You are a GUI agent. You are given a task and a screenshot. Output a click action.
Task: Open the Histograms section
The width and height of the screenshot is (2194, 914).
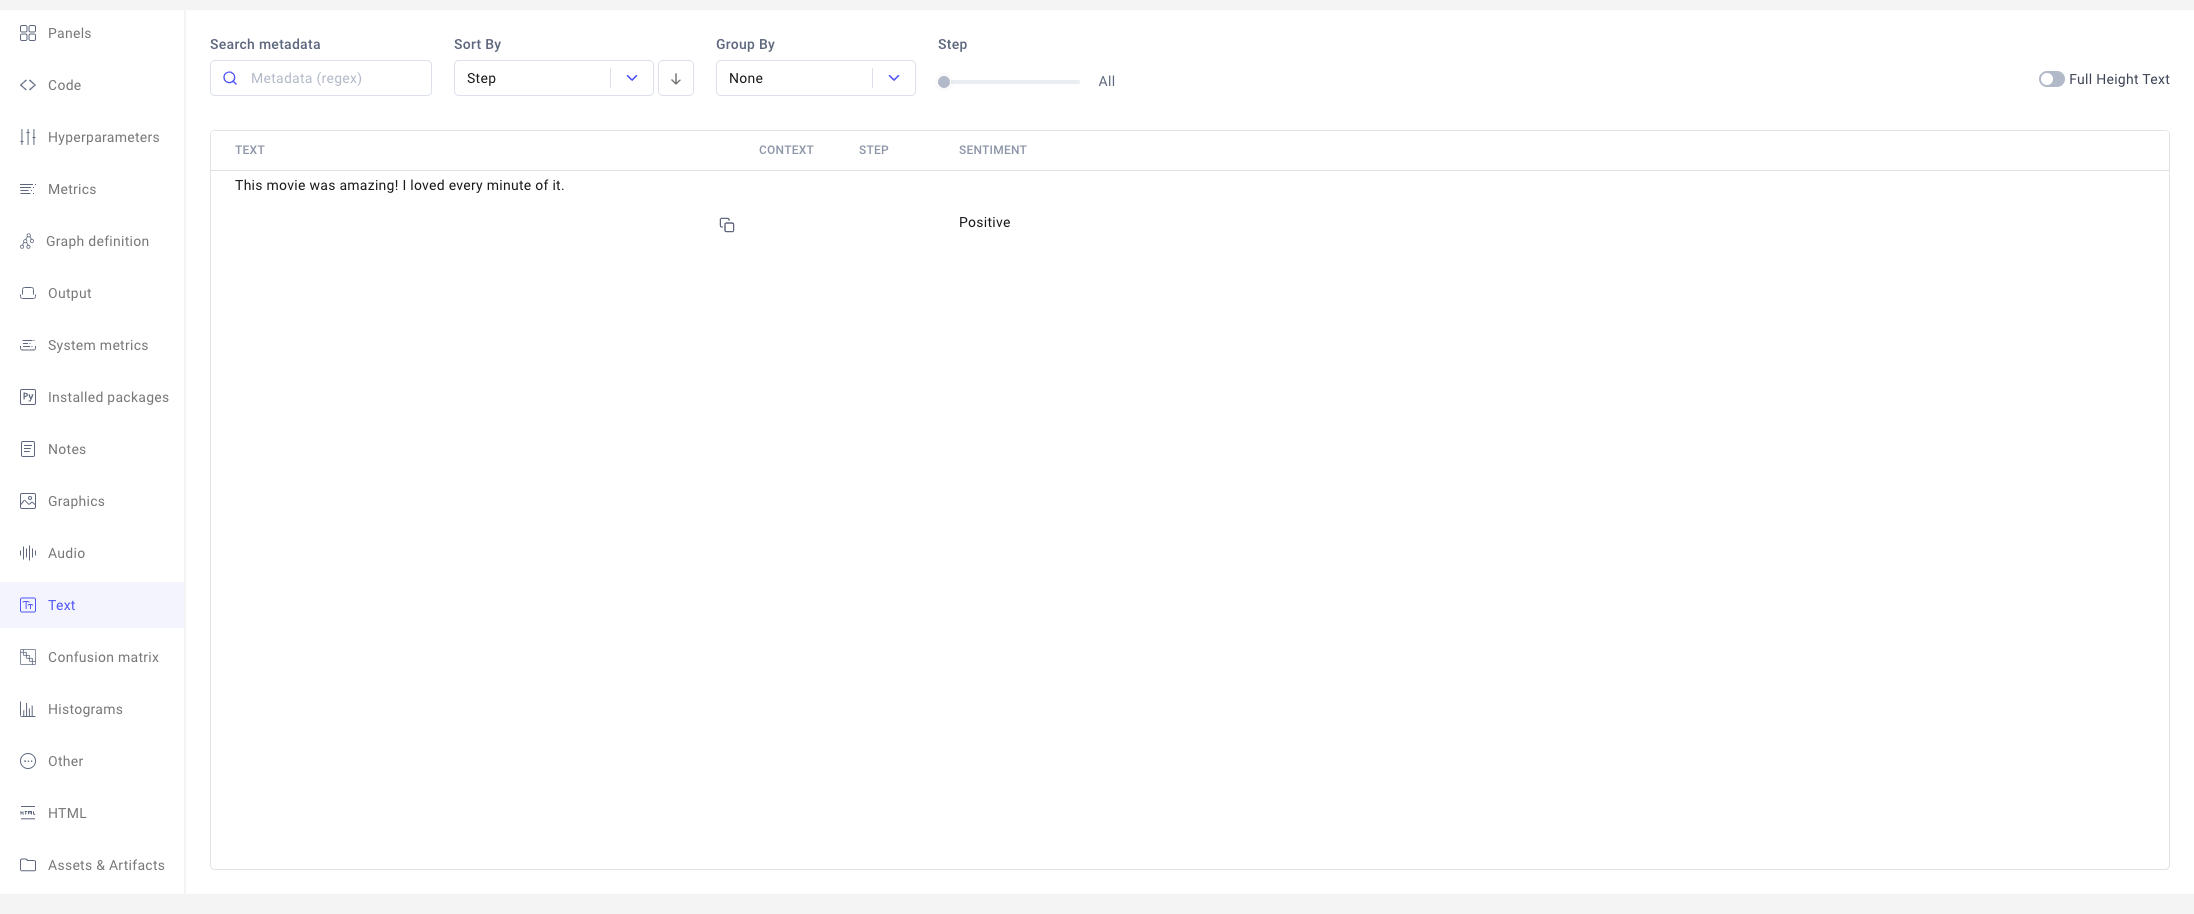point(85,709)
